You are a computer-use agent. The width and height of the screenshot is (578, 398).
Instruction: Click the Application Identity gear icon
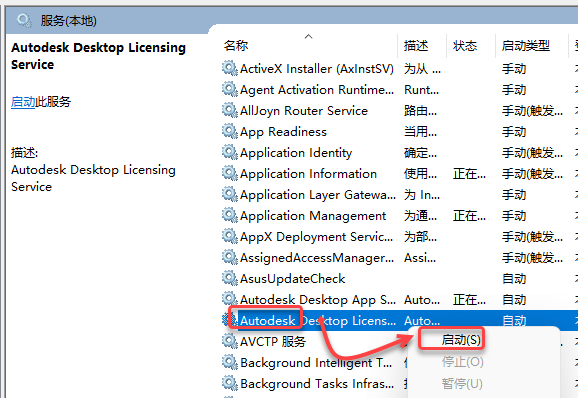(230, 153)
